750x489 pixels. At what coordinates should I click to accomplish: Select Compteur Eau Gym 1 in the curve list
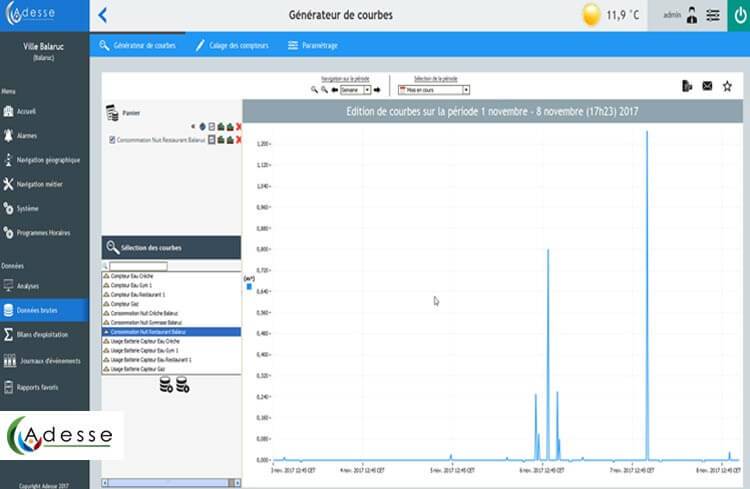(171, 285)
